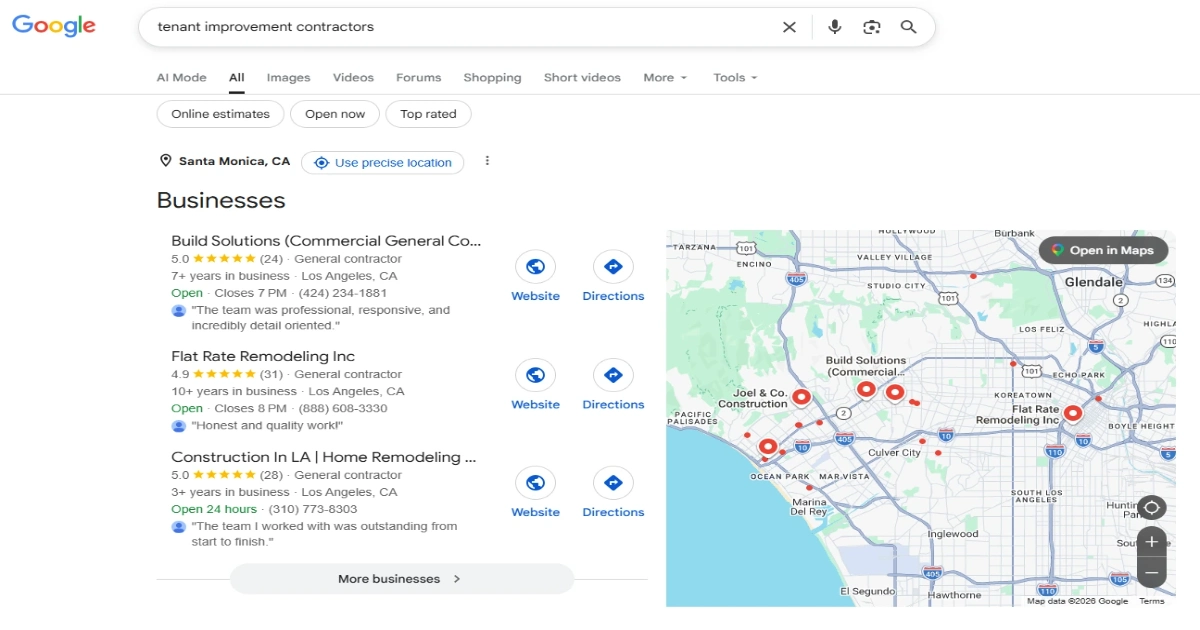Screen dimensions: 1200x630
Task: Click the Inglewood label on the map
Action: click(952, 534)
